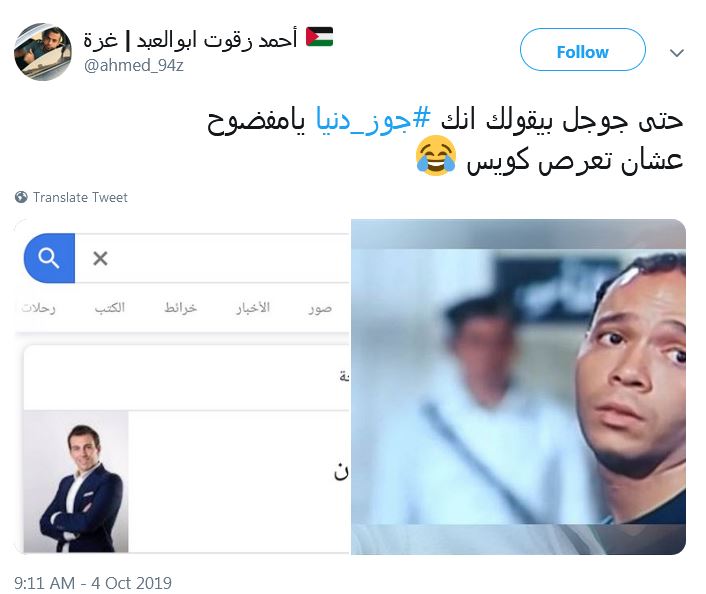Screen dimensions: 706x594
Task: Click the blue search magnifier button
Action: point(49,258)
